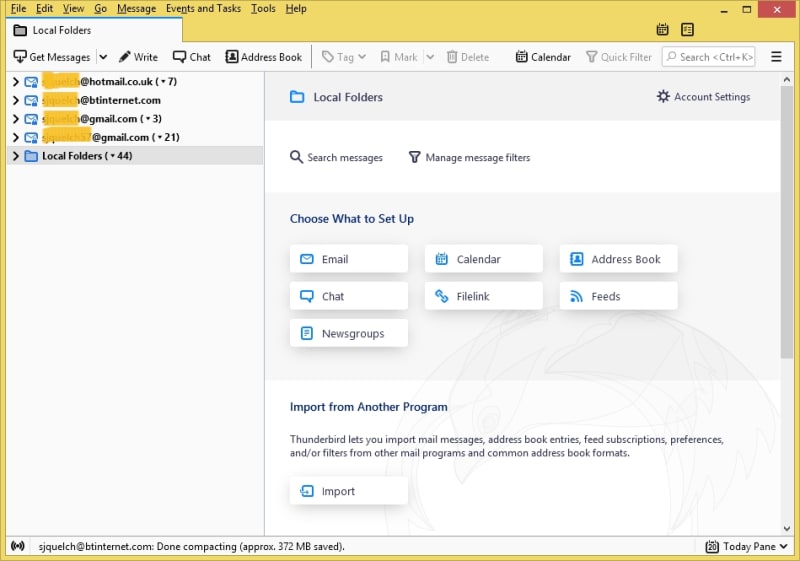Expand the gmail.com account with 21 unread
The width and height of the screenshot is (800, 561).
[x=16, y=137]
